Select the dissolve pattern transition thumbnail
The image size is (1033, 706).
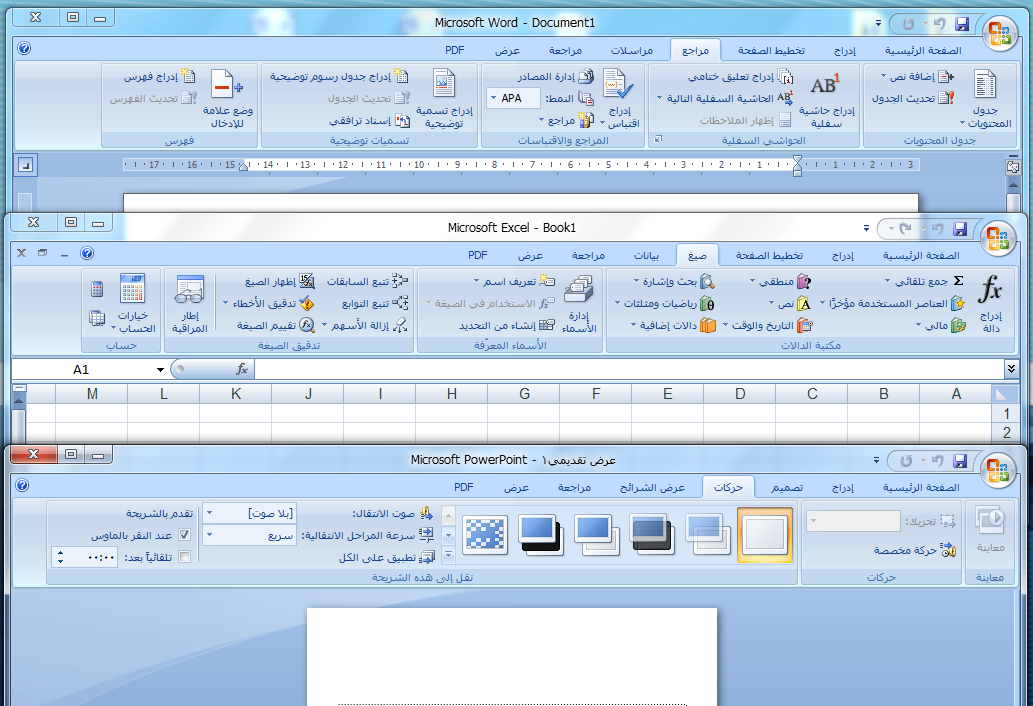click(x=485, y=534)
